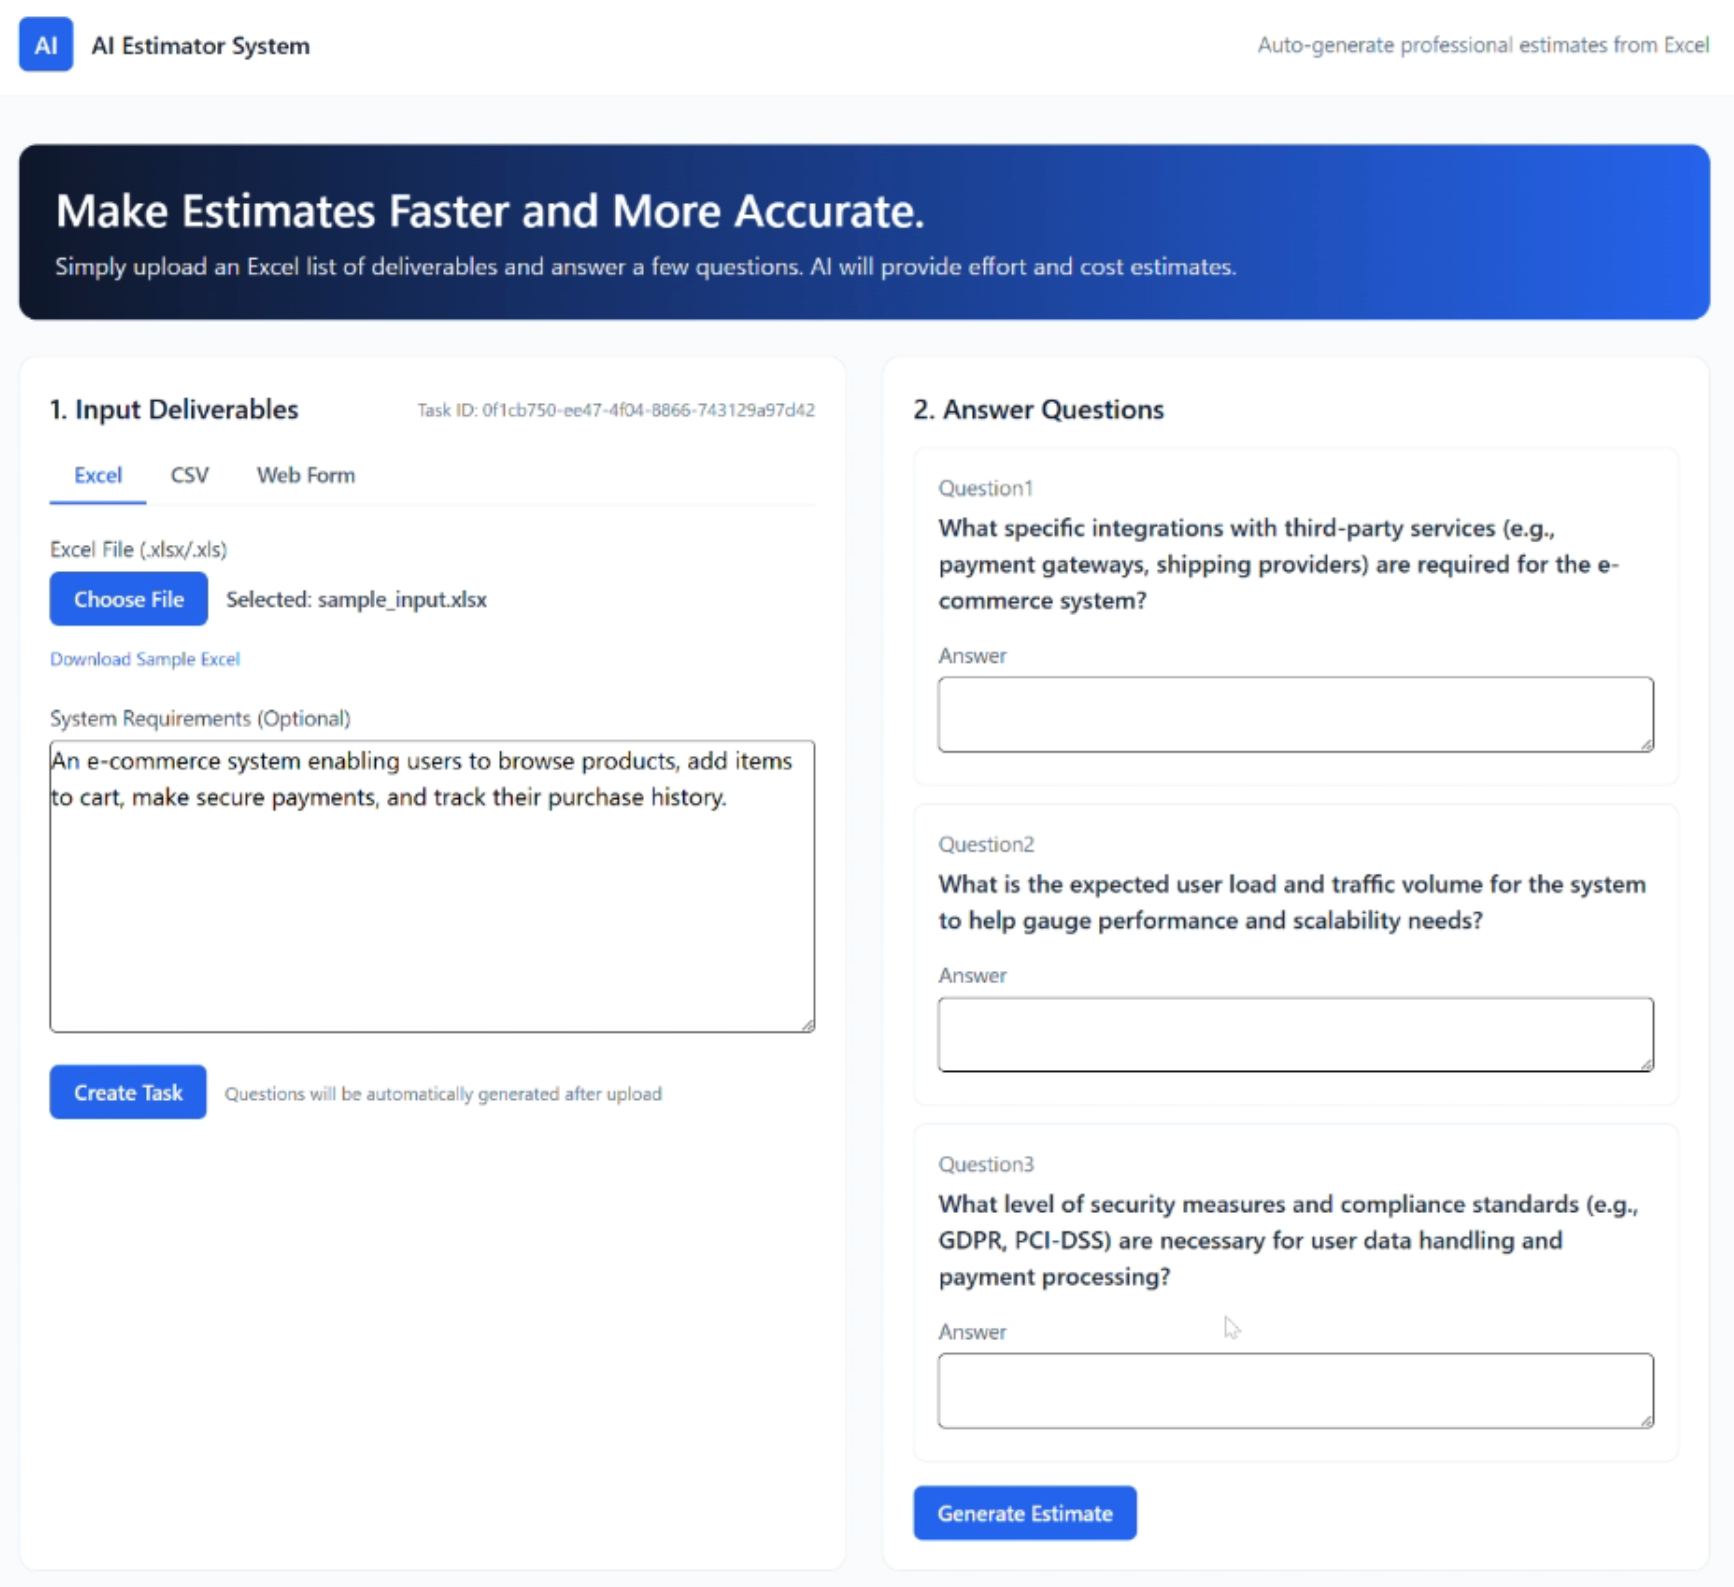Click the blue AI logo icon
This screenshot has width=1734, height=1587.
tap(46, 45)
